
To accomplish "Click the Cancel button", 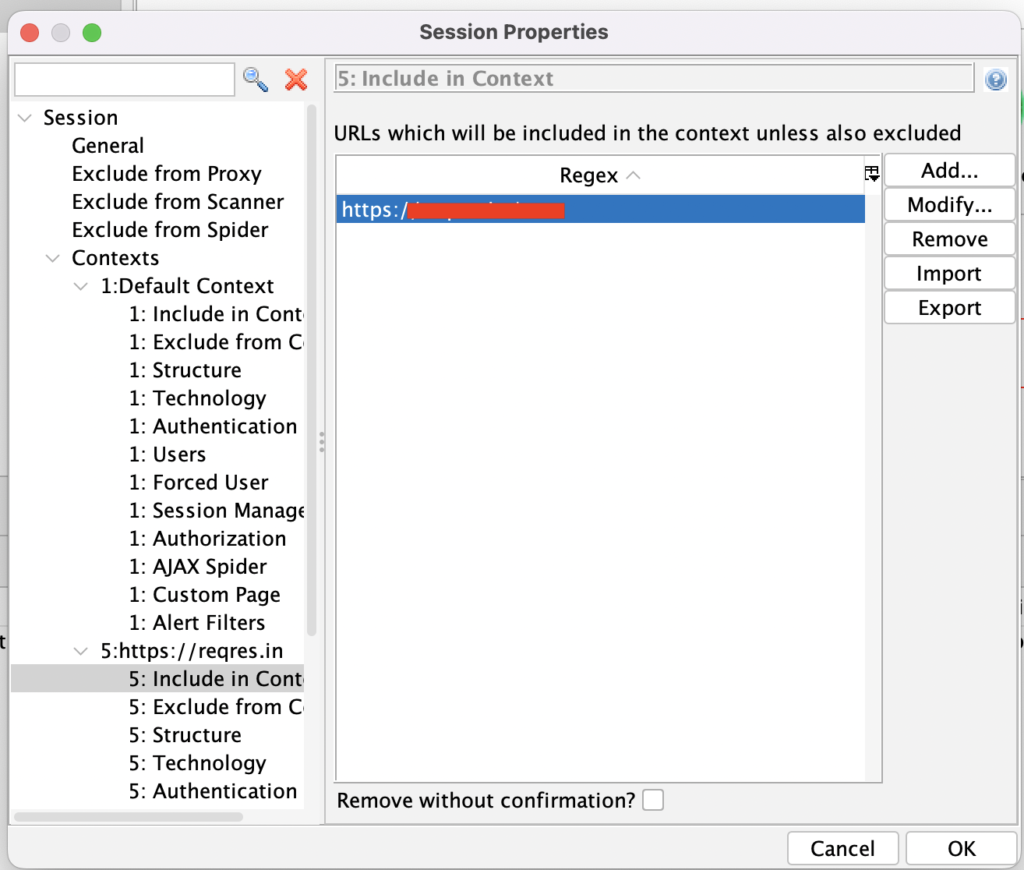I will pyautogui.click(x=842, y=848).
